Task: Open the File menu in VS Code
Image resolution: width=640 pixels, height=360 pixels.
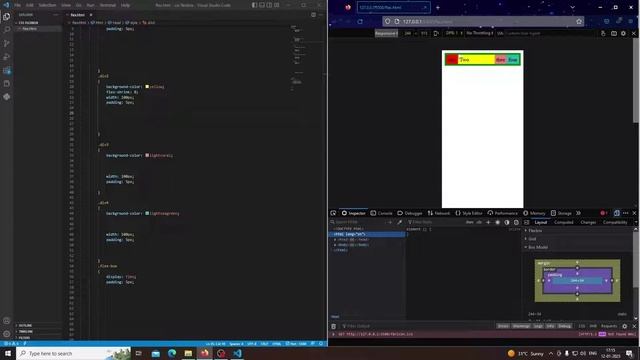Action: (x=18, y=5)
